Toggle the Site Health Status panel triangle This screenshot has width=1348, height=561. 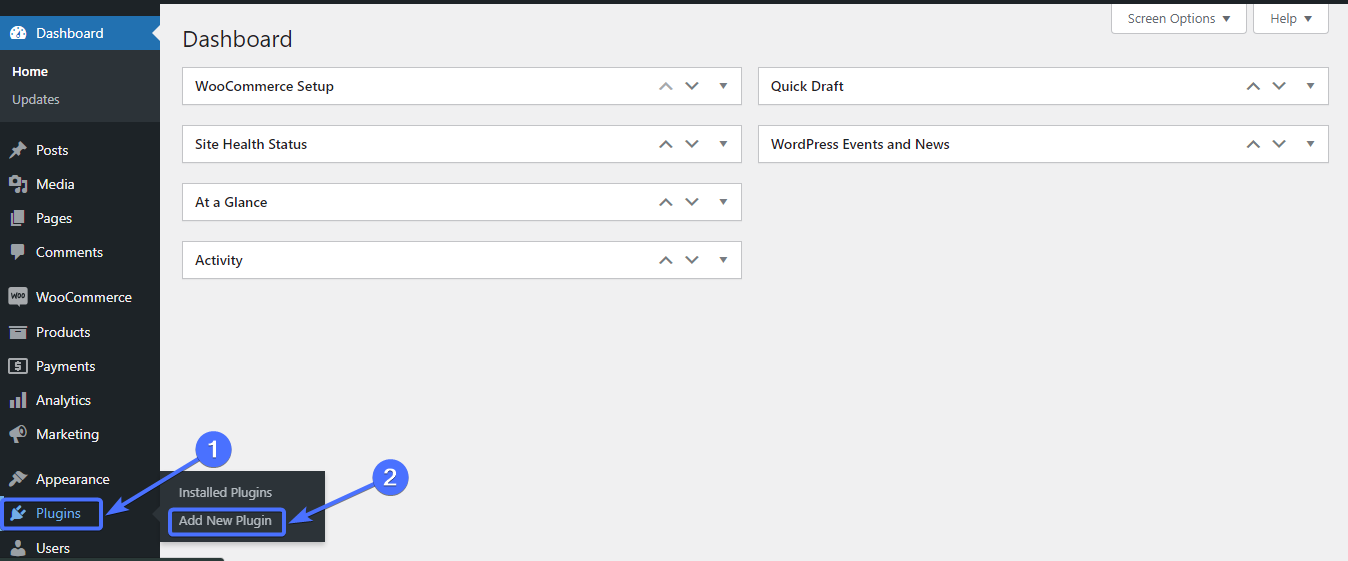(x=723, y=144)
